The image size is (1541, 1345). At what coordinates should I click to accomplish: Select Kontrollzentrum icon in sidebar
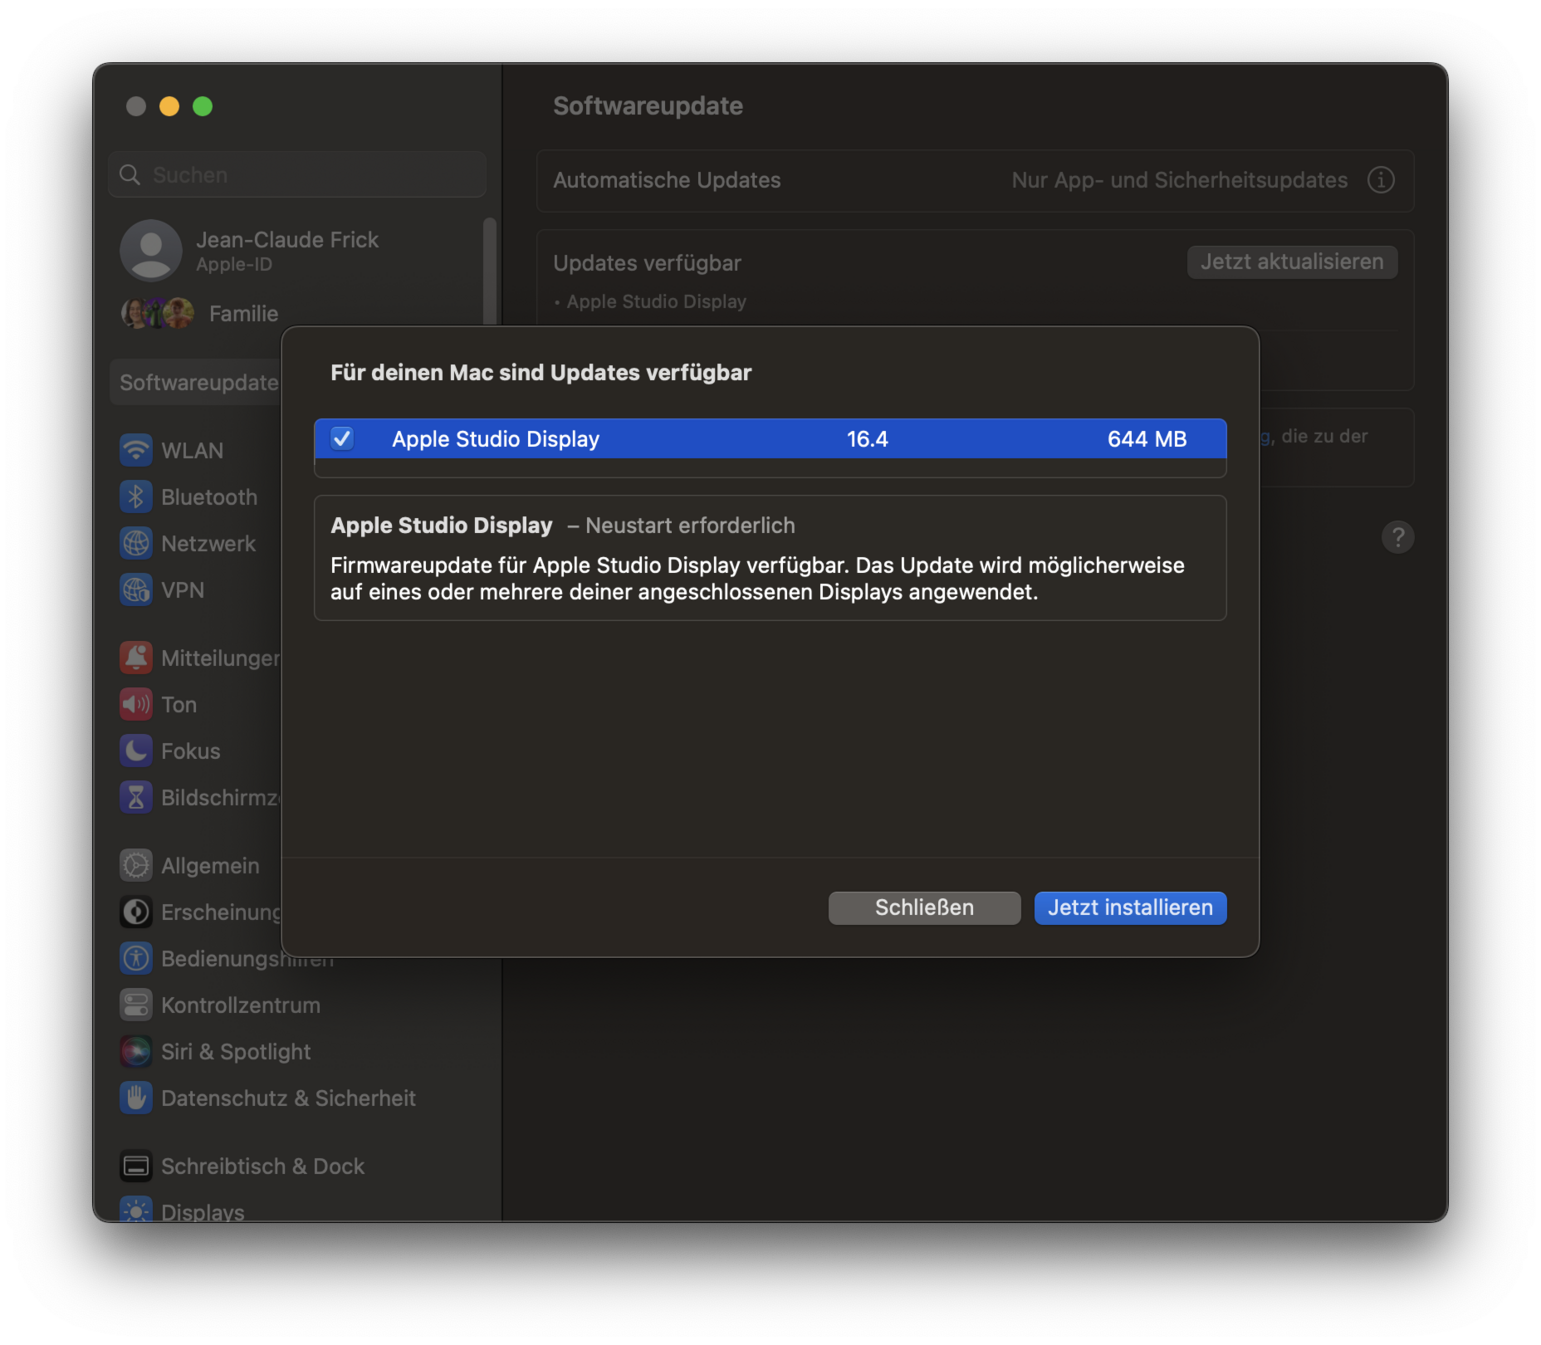tap(136, 1005)
